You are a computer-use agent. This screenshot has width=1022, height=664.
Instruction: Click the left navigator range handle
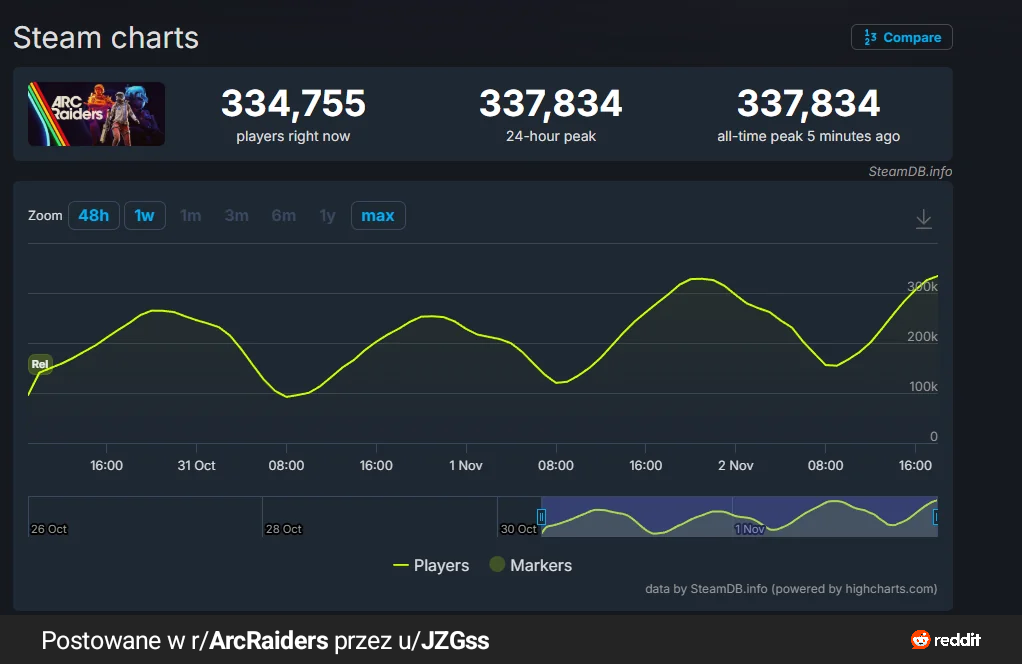tap(541, 517)
